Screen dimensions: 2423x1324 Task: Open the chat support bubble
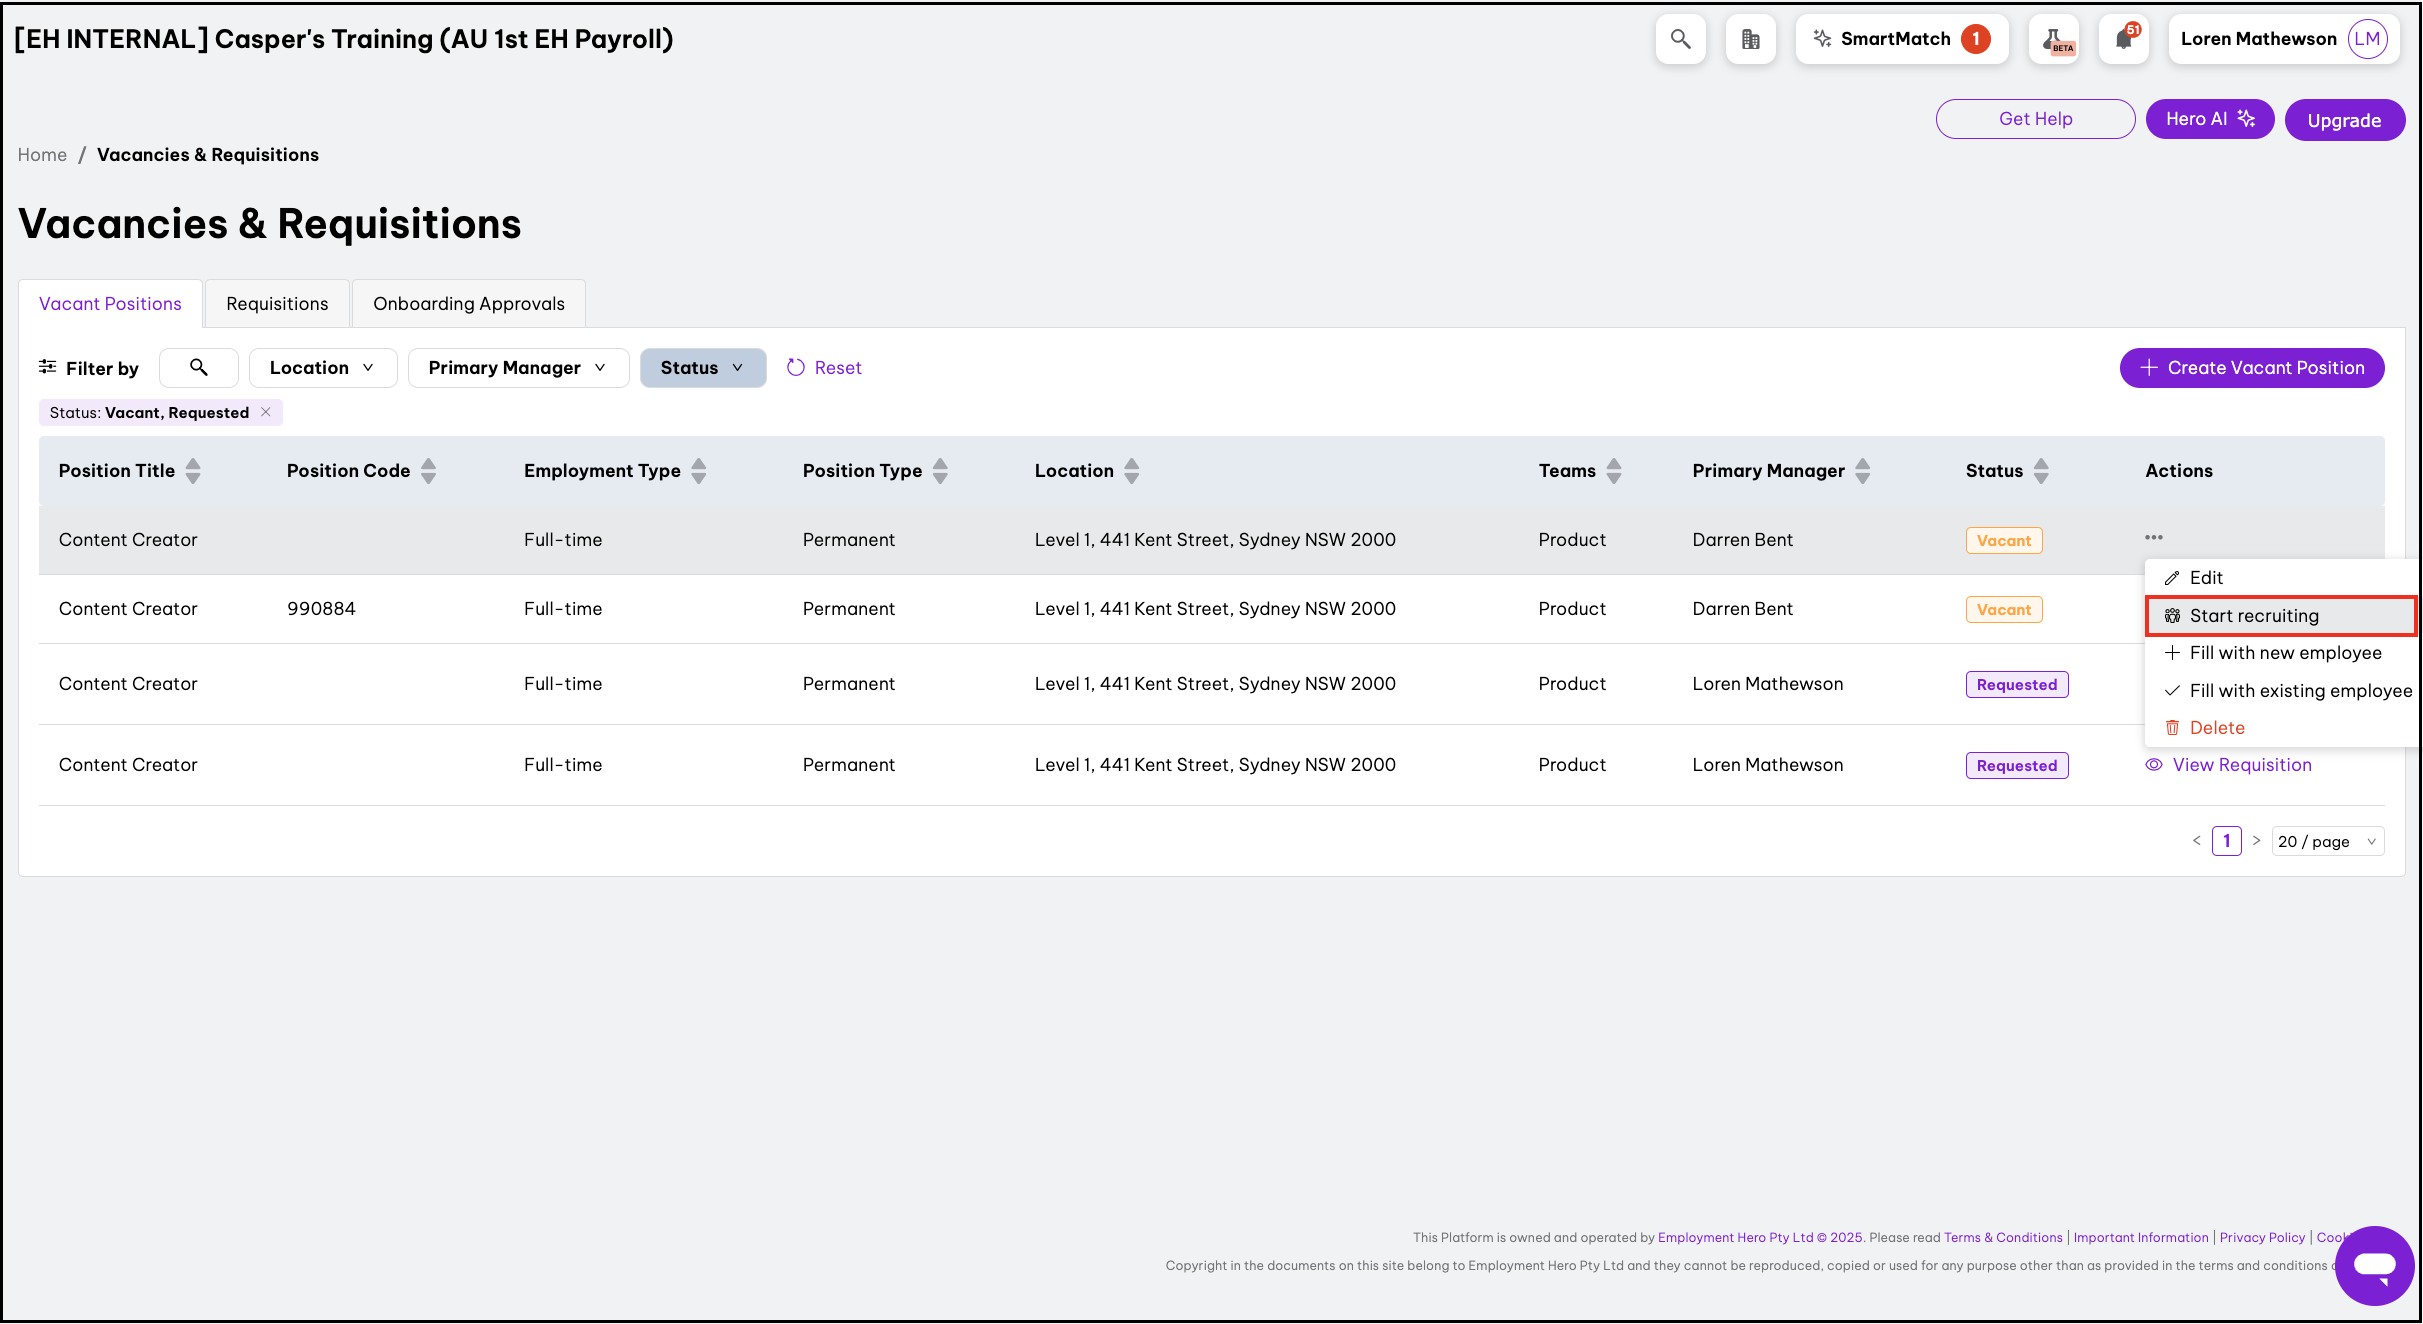click(2374, 1265)
